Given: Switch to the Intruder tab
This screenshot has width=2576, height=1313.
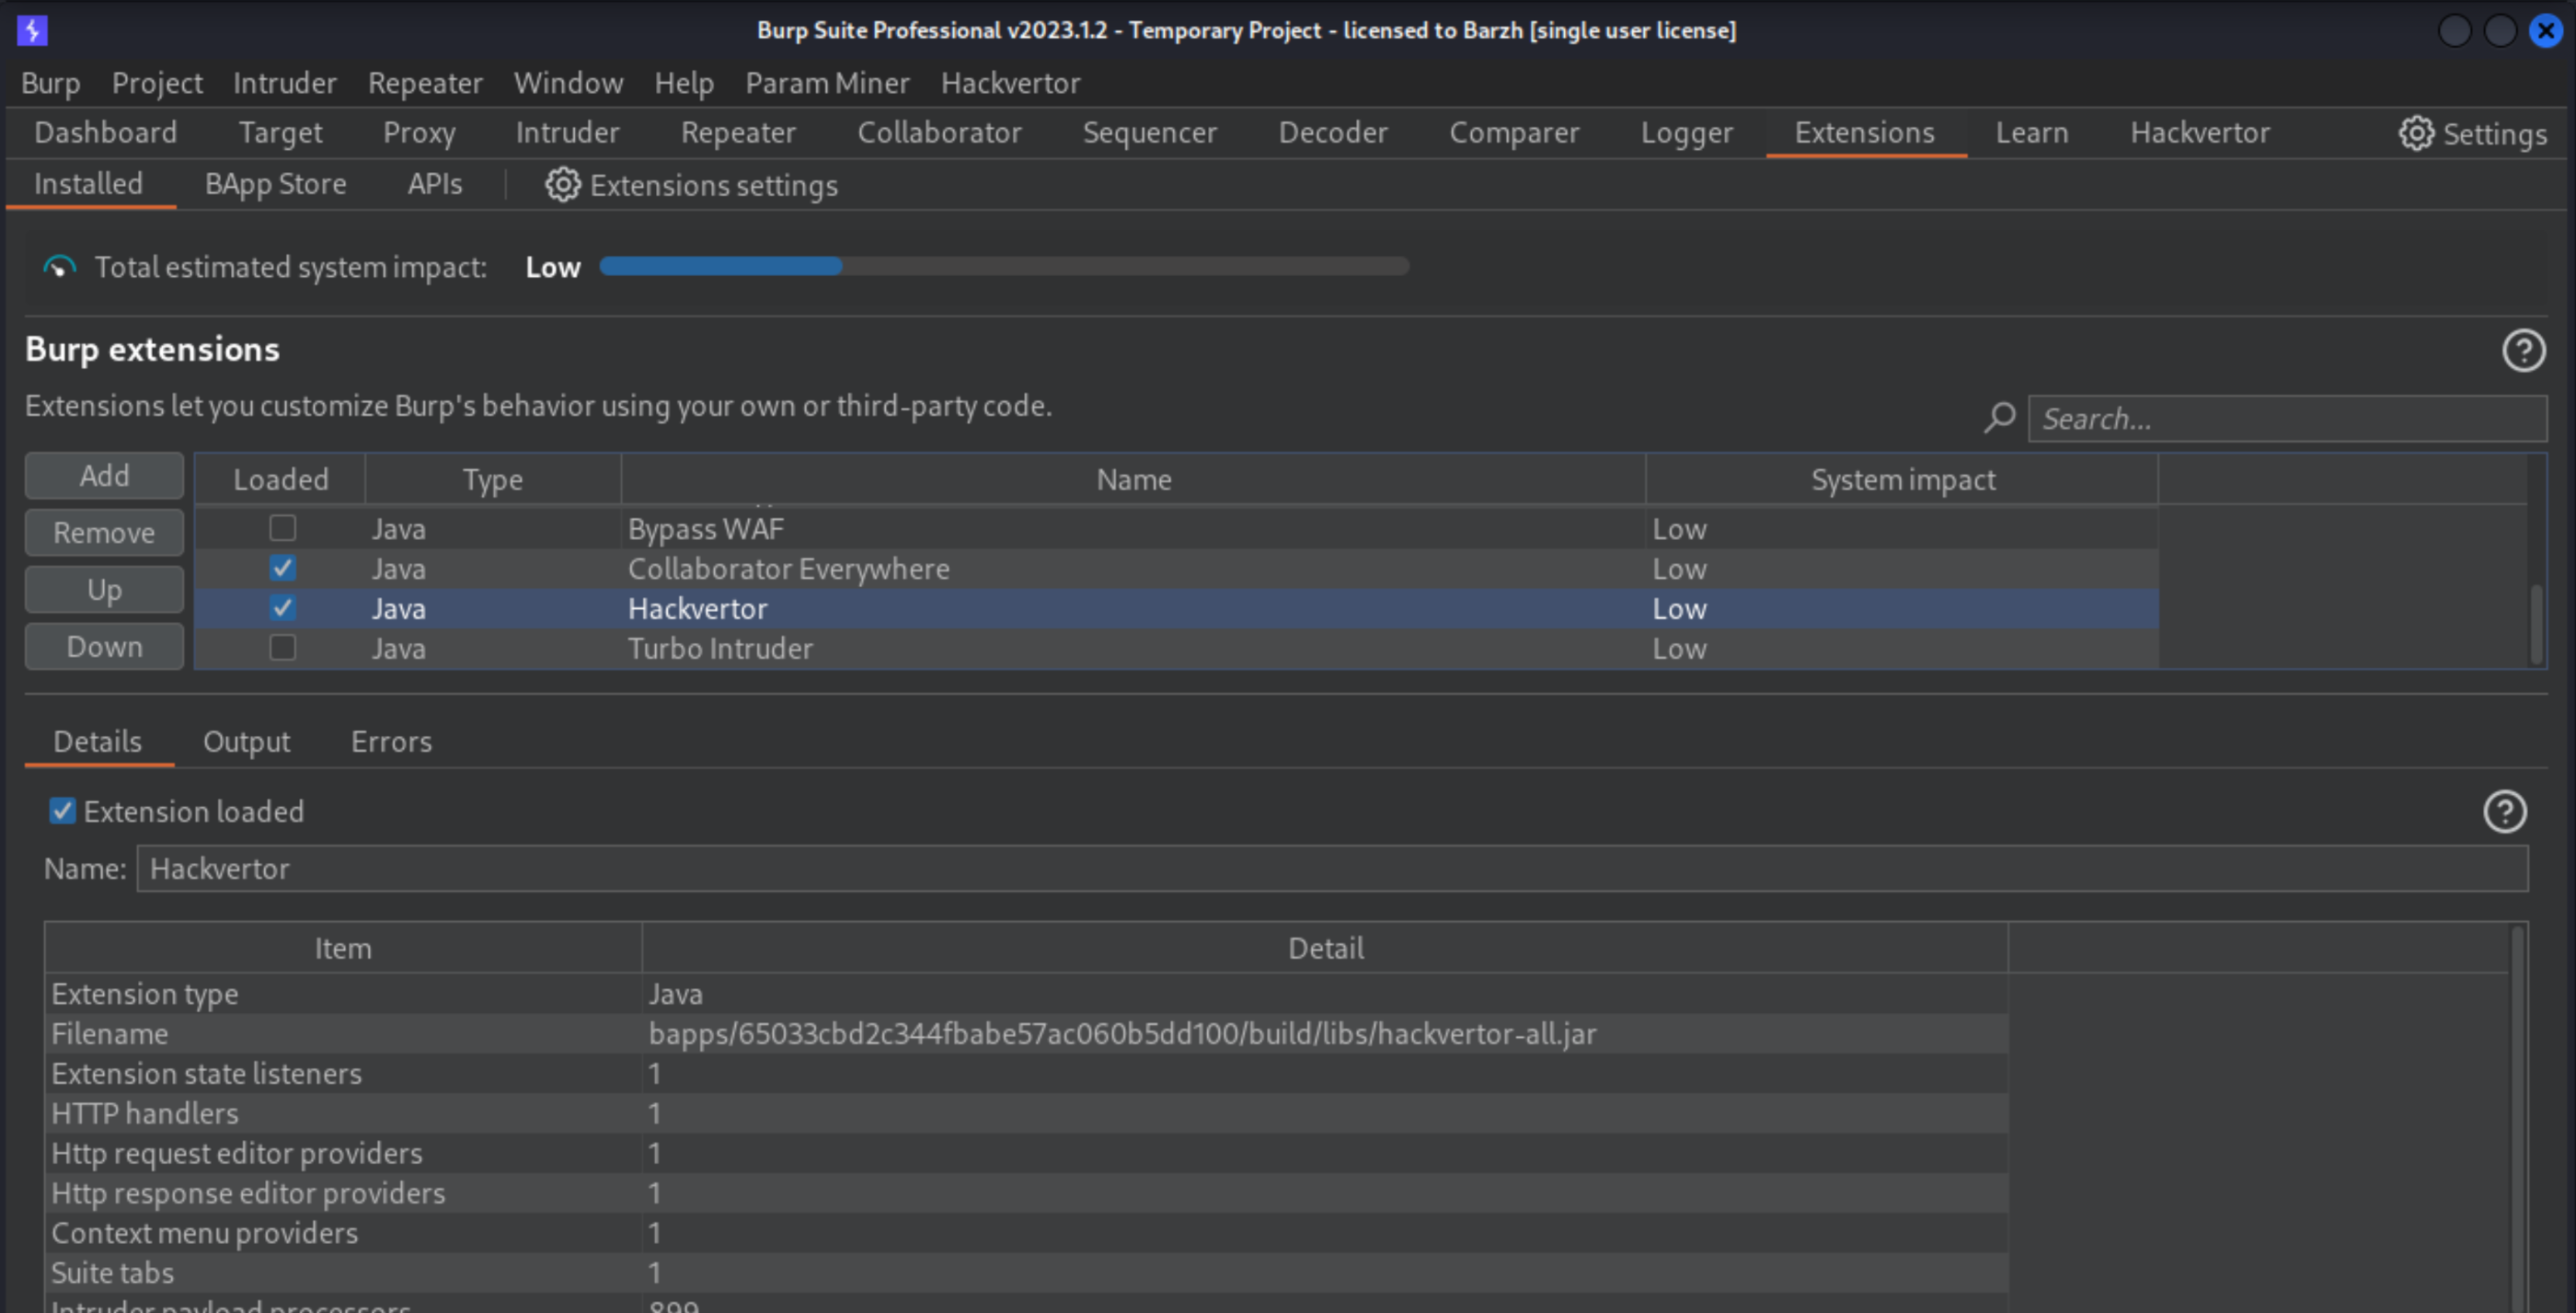Looking at the screenshot, I should 567,133.
